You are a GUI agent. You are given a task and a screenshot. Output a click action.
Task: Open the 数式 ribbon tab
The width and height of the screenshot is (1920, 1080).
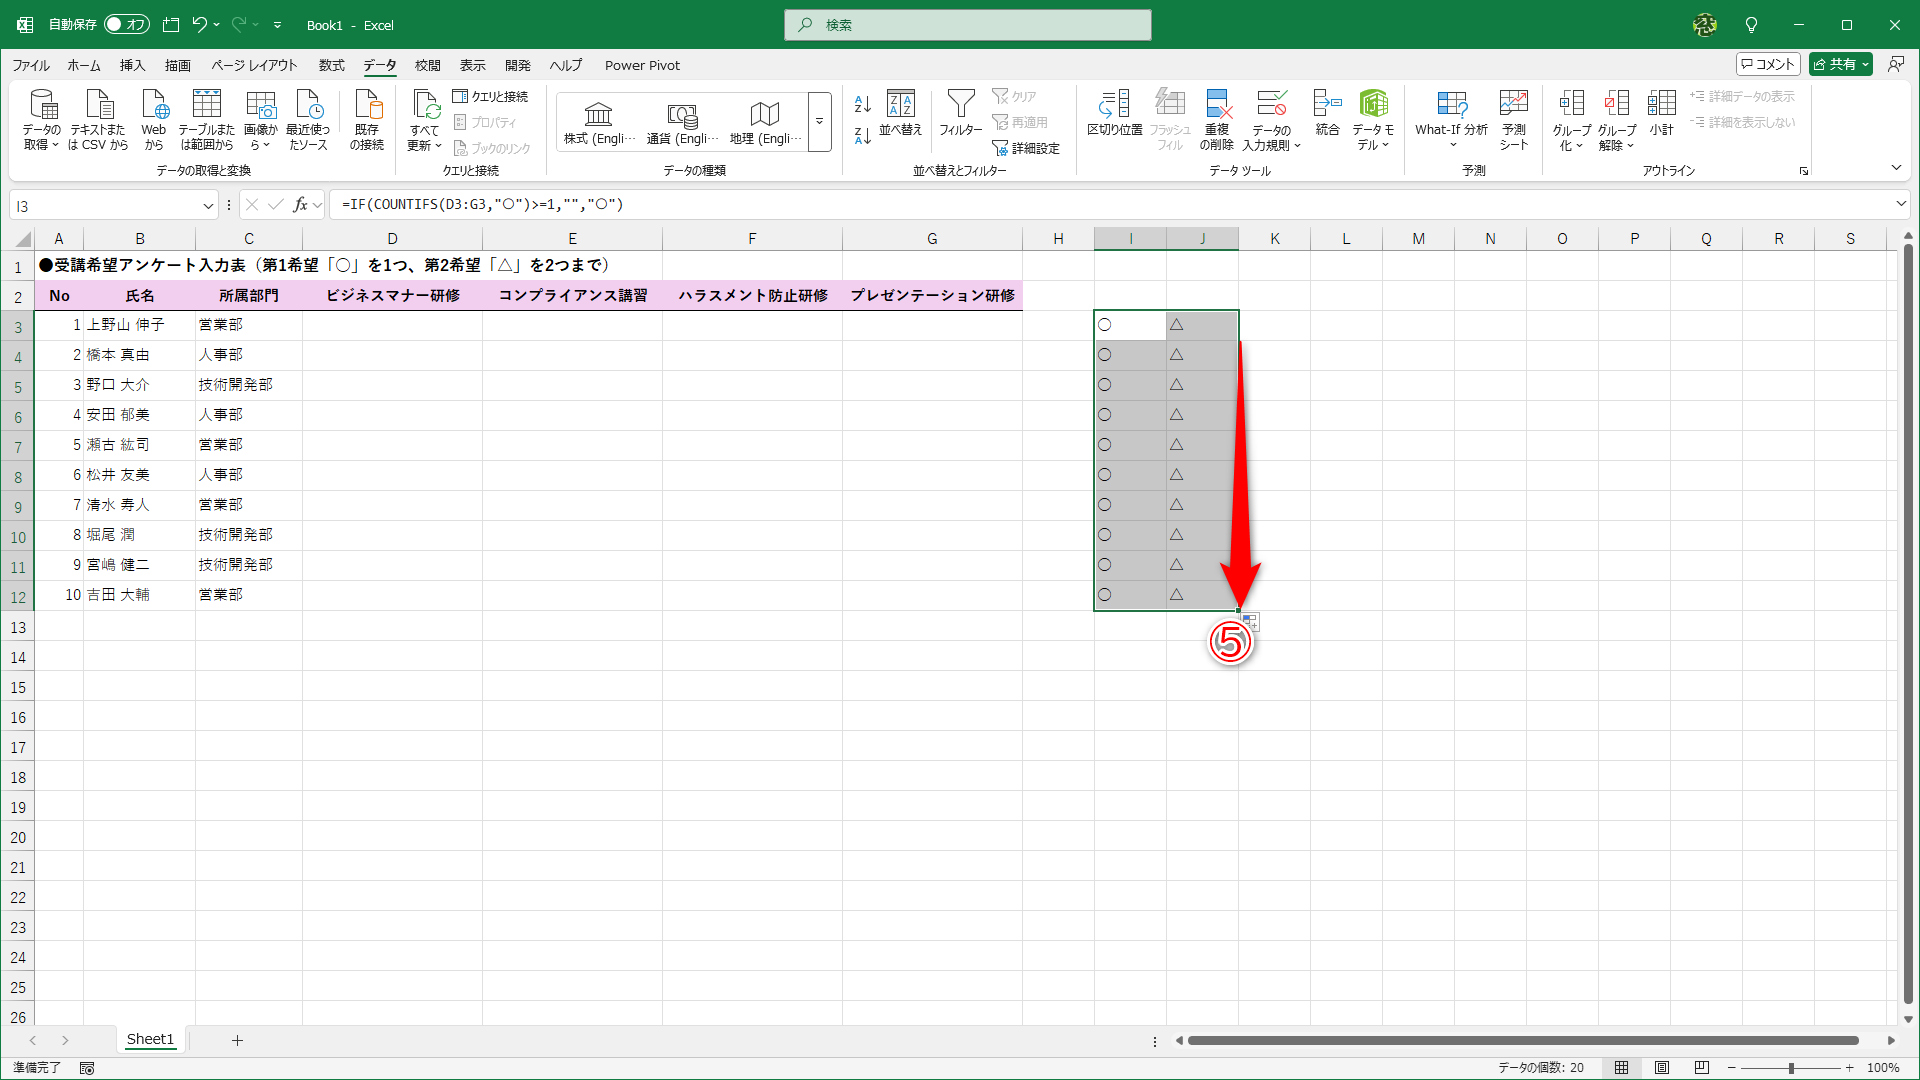(x=331, y=65)
